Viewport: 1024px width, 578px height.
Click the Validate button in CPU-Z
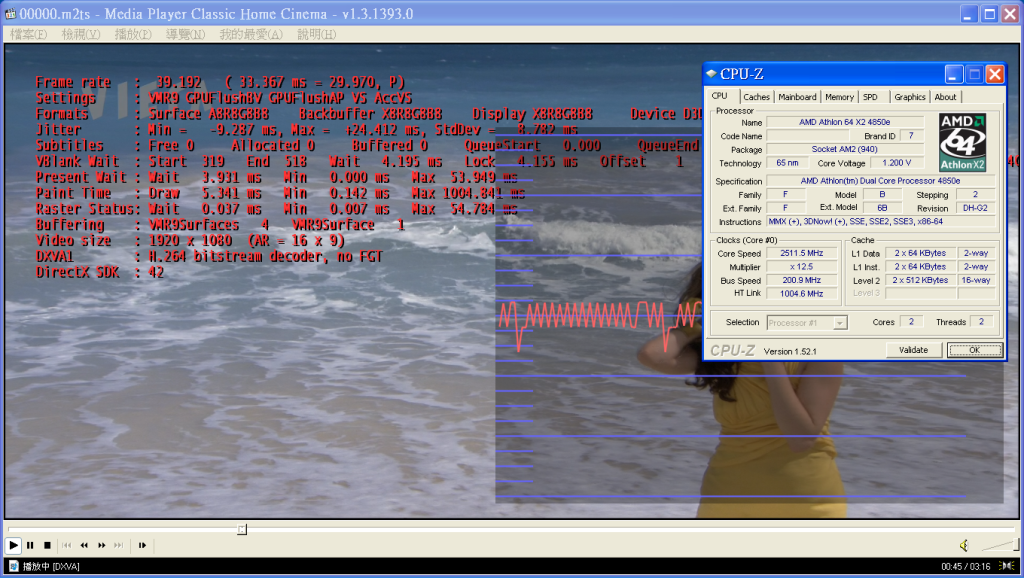click(x=913, y=350)
